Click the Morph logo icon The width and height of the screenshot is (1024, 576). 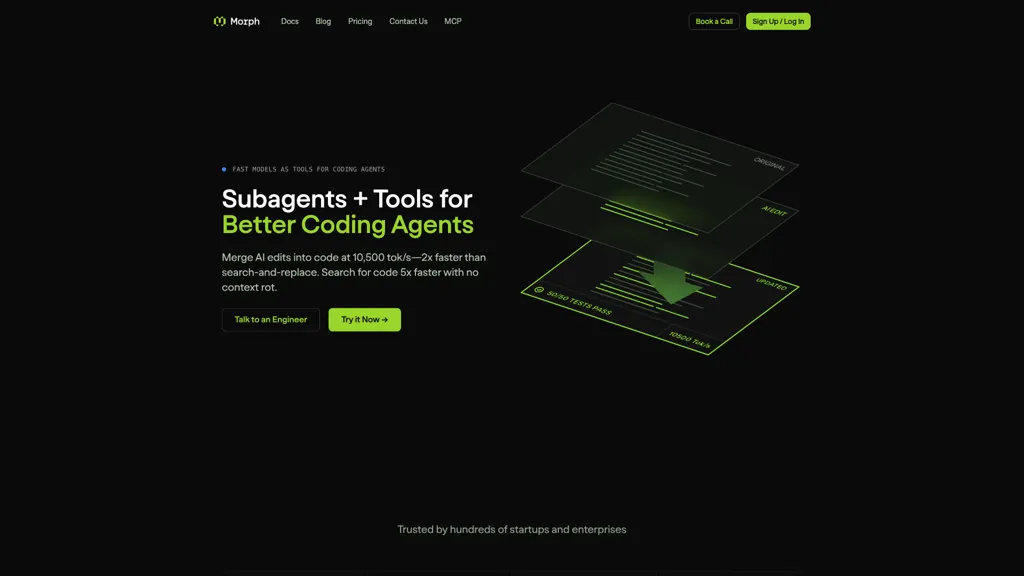219,21
